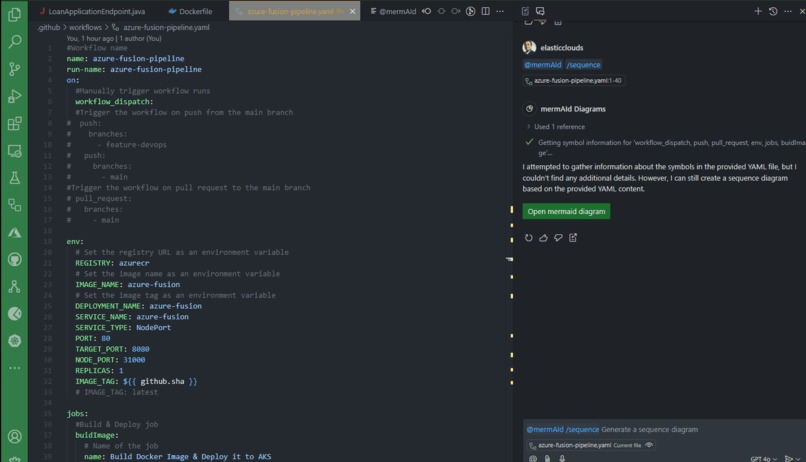The height and width of the screenshot is (462, 806).
Task: Click the 'env:' line in the editor
Action: point(75,242)
